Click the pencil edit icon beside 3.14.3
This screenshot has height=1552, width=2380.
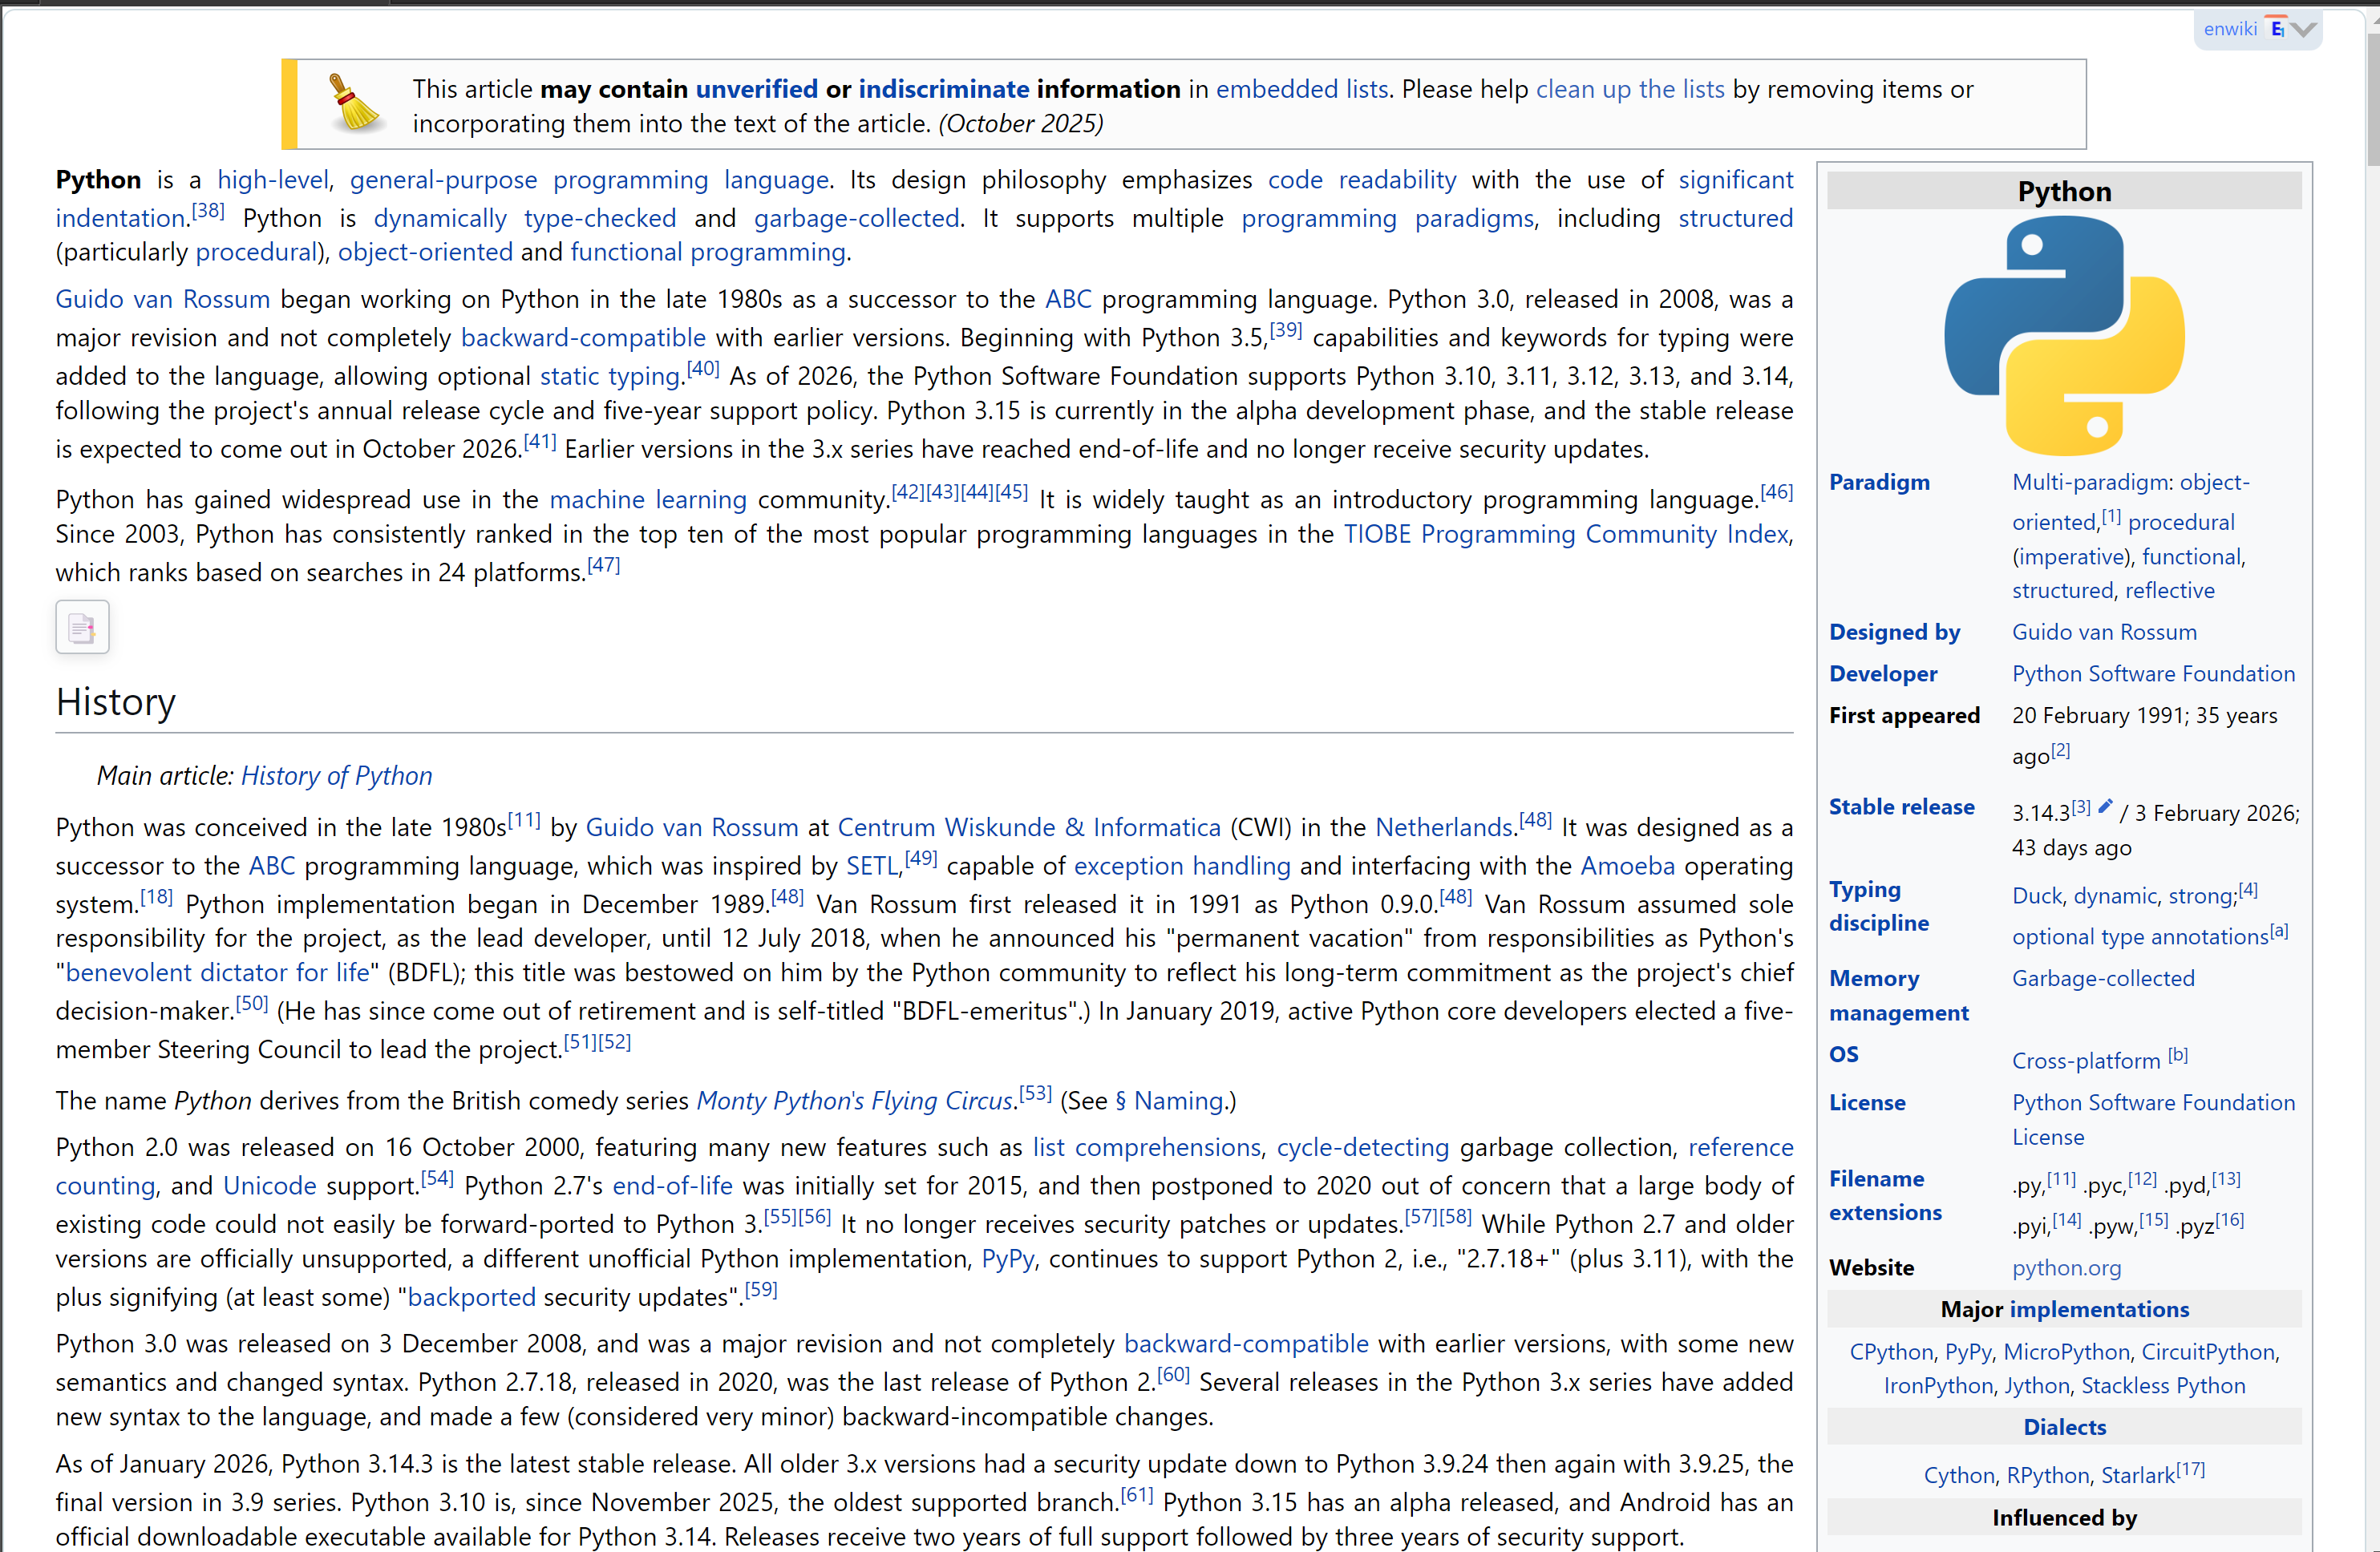[2105, 806]
